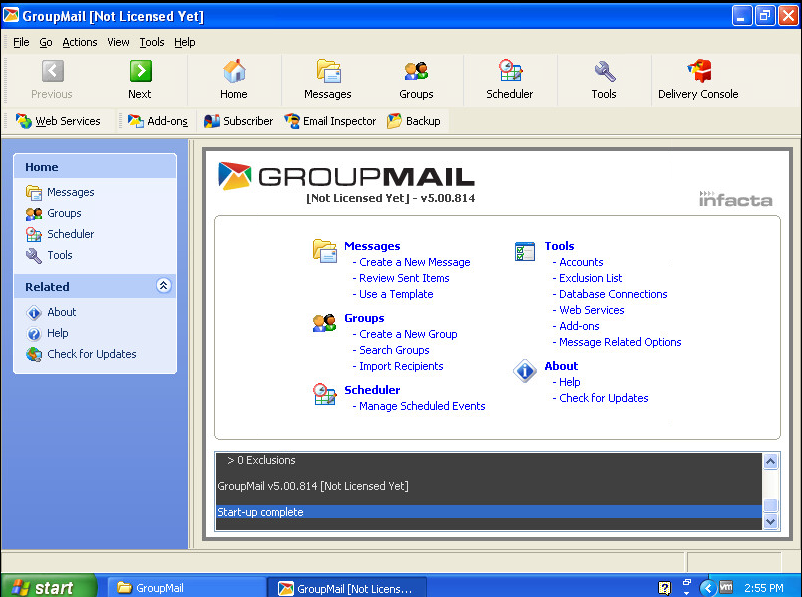Viewport: 802px width, 597px height.
Task: Click the green Next arrow button
Action: tap(140, 72)
